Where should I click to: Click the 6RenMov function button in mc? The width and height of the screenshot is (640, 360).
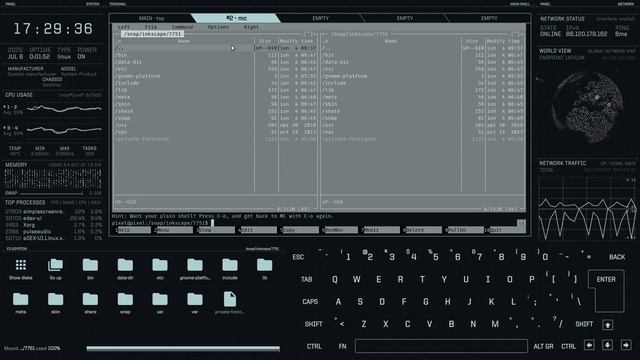click(x=340, y=230)
